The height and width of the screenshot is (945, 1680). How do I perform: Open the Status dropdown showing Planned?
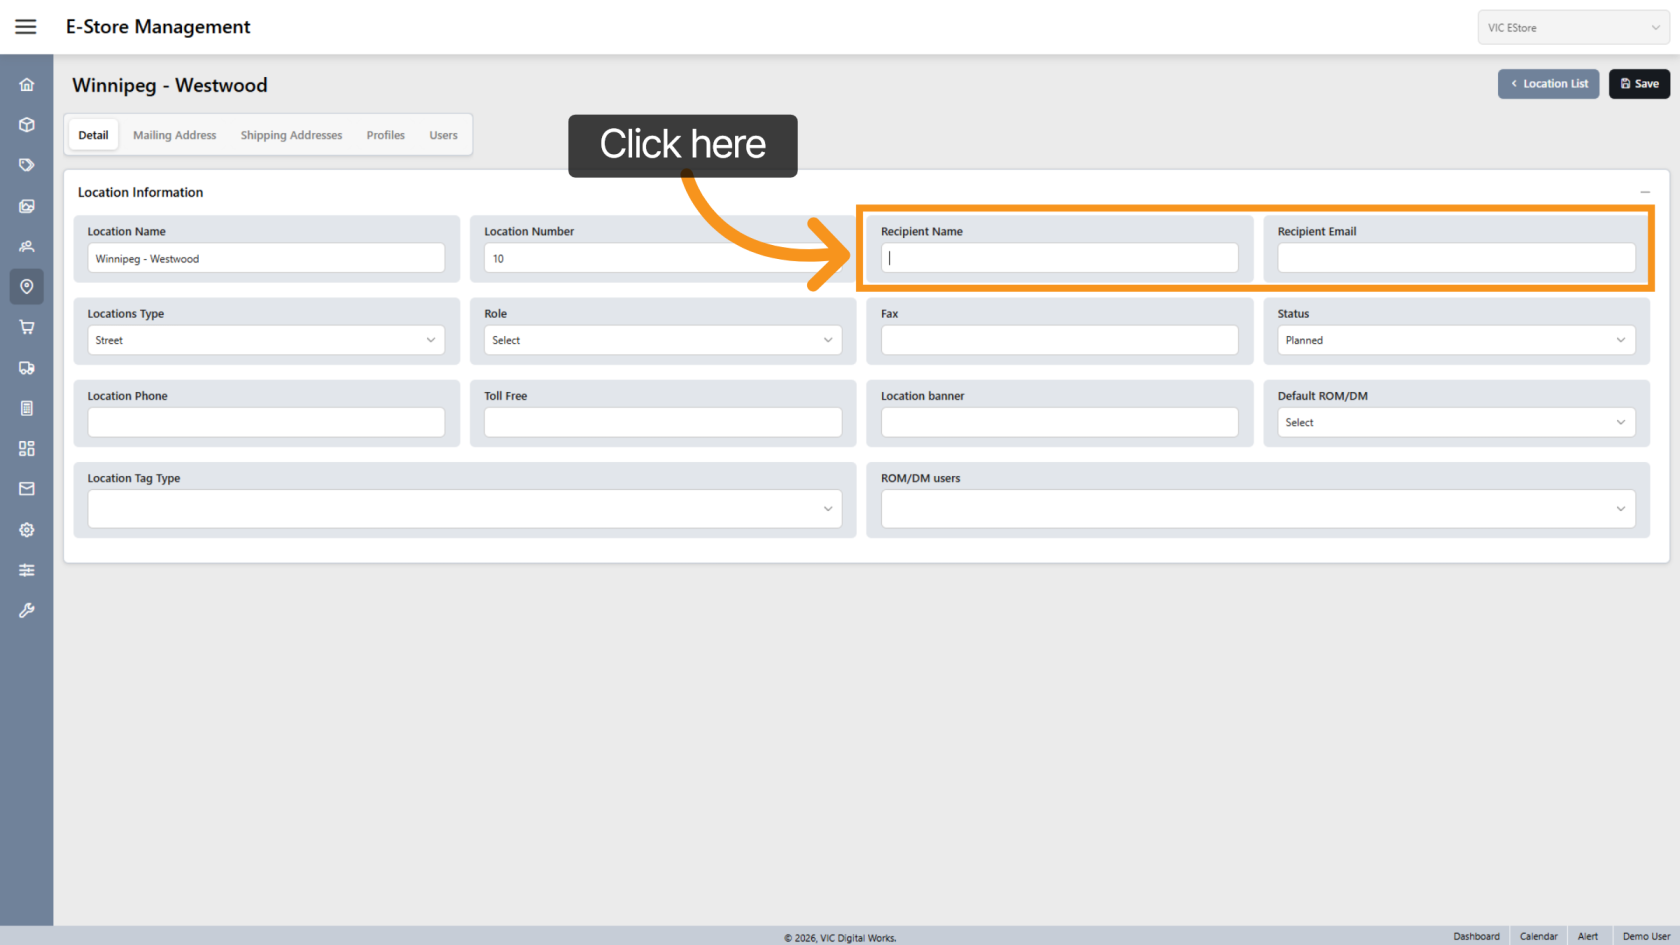pyautogui.click(x=1455, y=340)
